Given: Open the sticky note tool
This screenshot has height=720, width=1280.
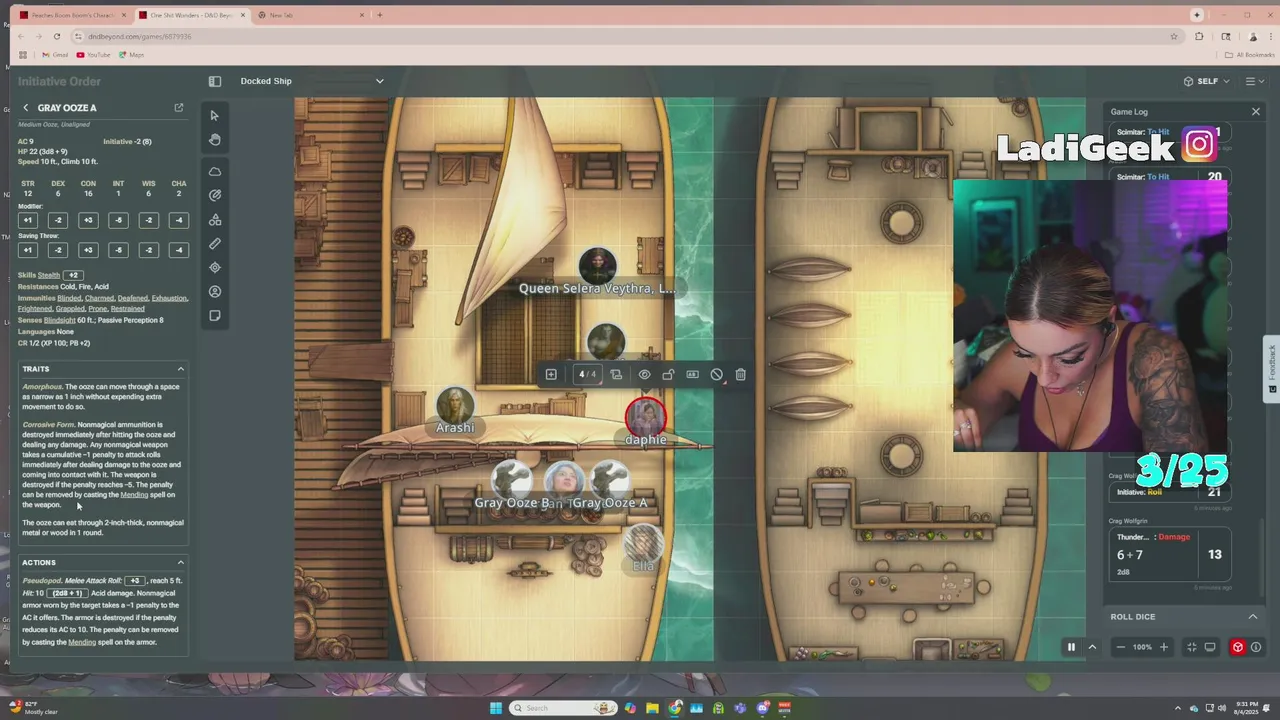Looking at the screenshot, I should (215, 316).
